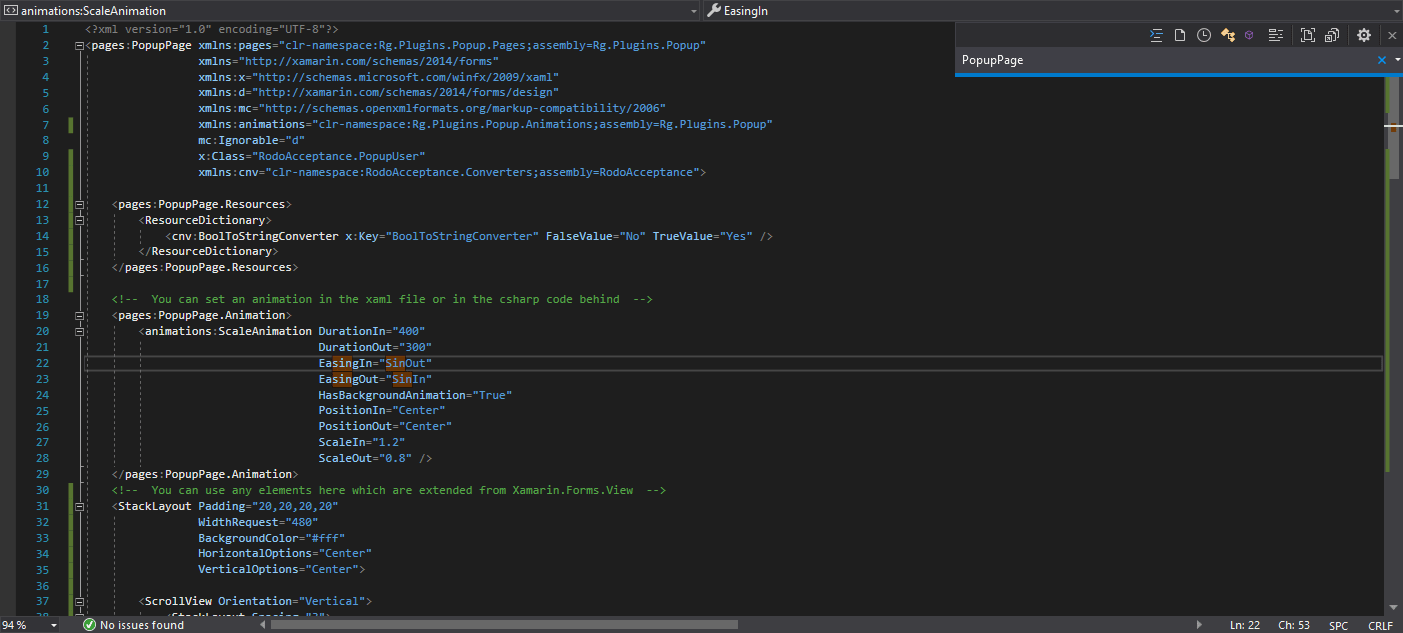Click the CRLF line ending indicator

(1380, 625)
